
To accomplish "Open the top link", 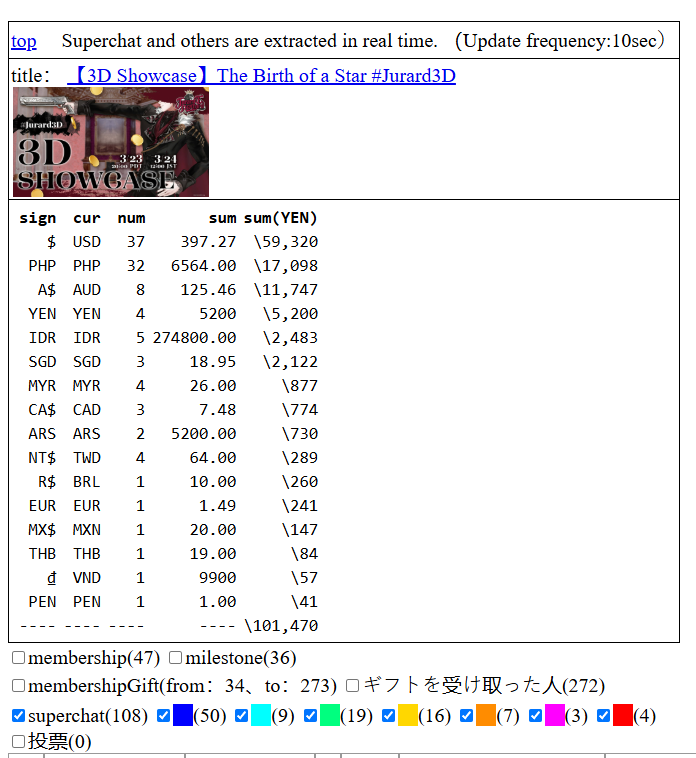I will coord(24,41).
